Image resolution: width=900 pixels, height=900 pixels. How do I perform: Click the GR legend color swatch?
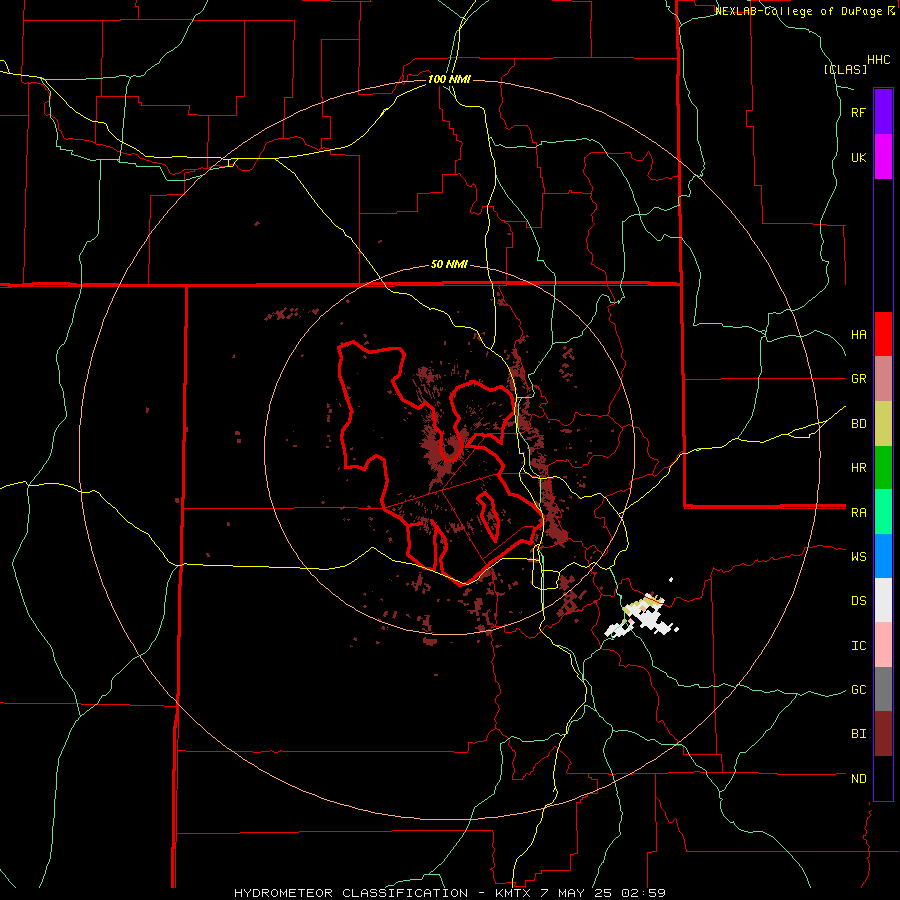883,379
